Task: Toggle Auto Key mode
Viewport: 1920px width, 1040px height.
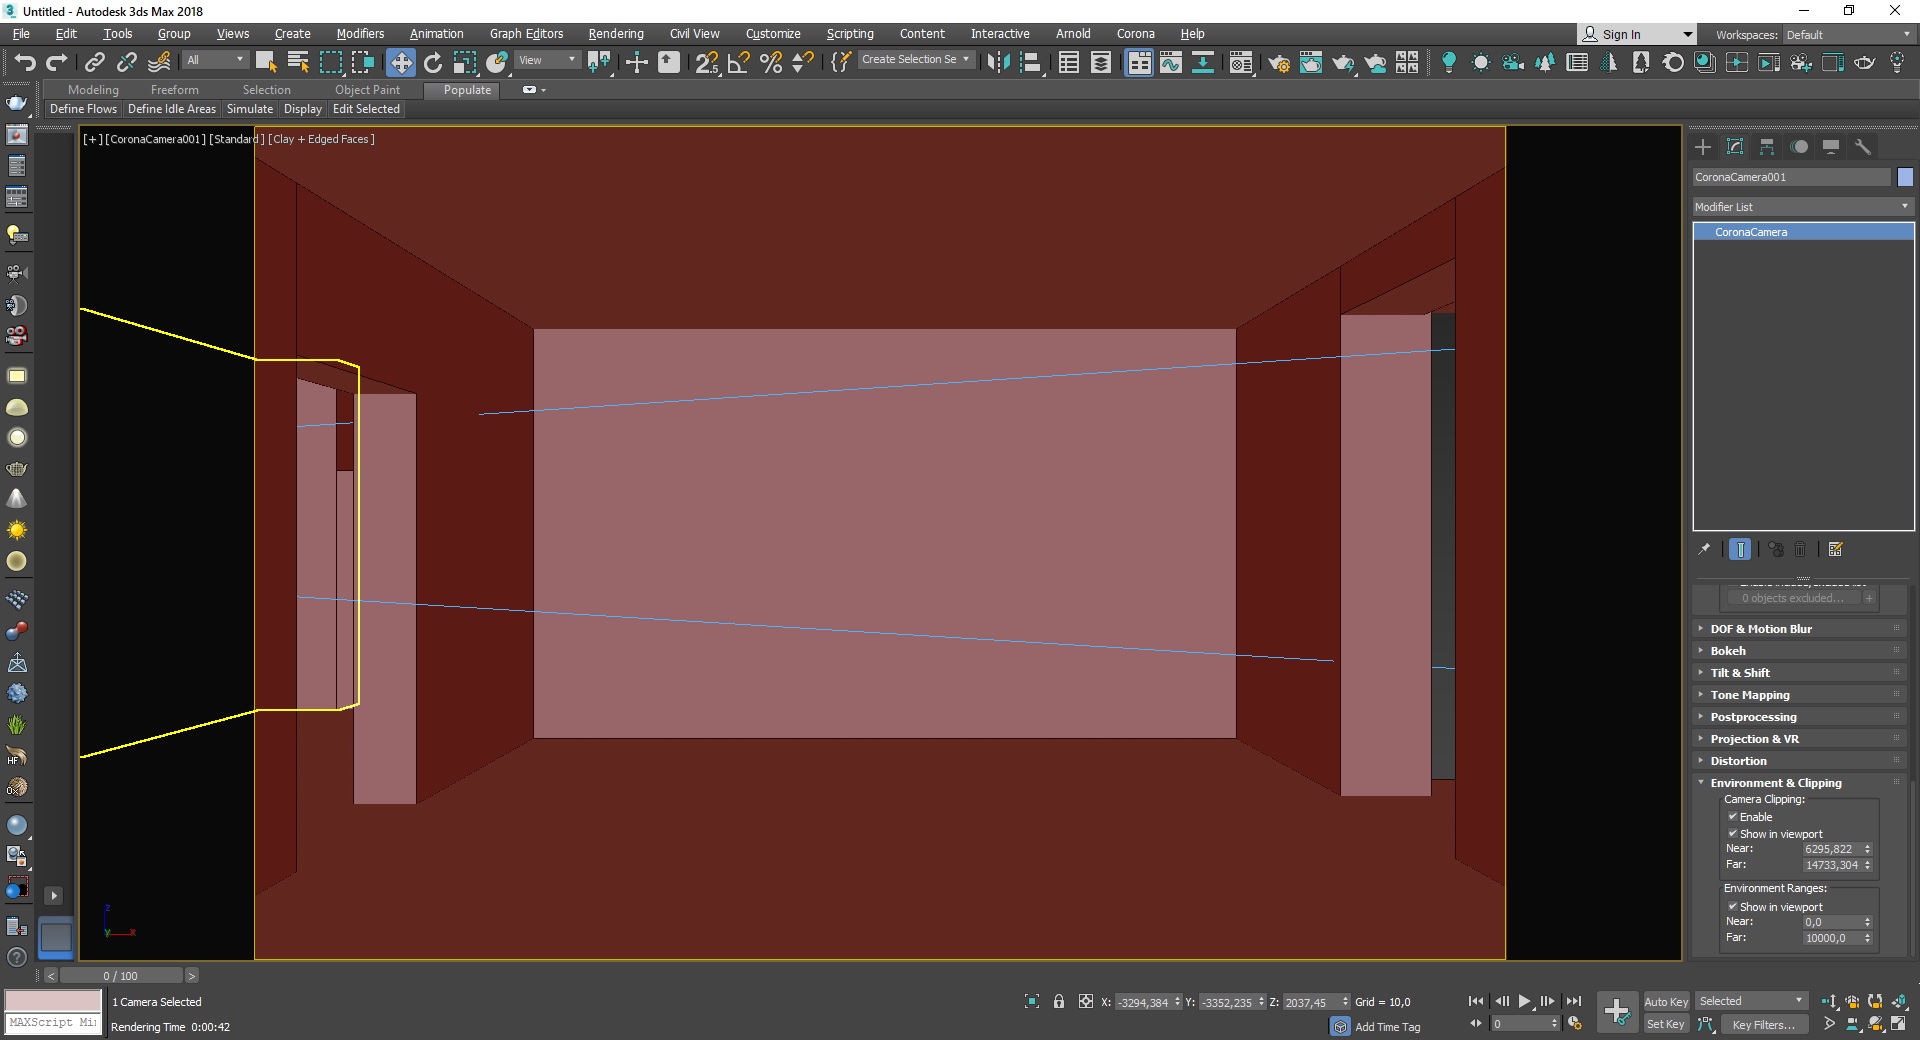Action: click(x=1666, y=1001)
